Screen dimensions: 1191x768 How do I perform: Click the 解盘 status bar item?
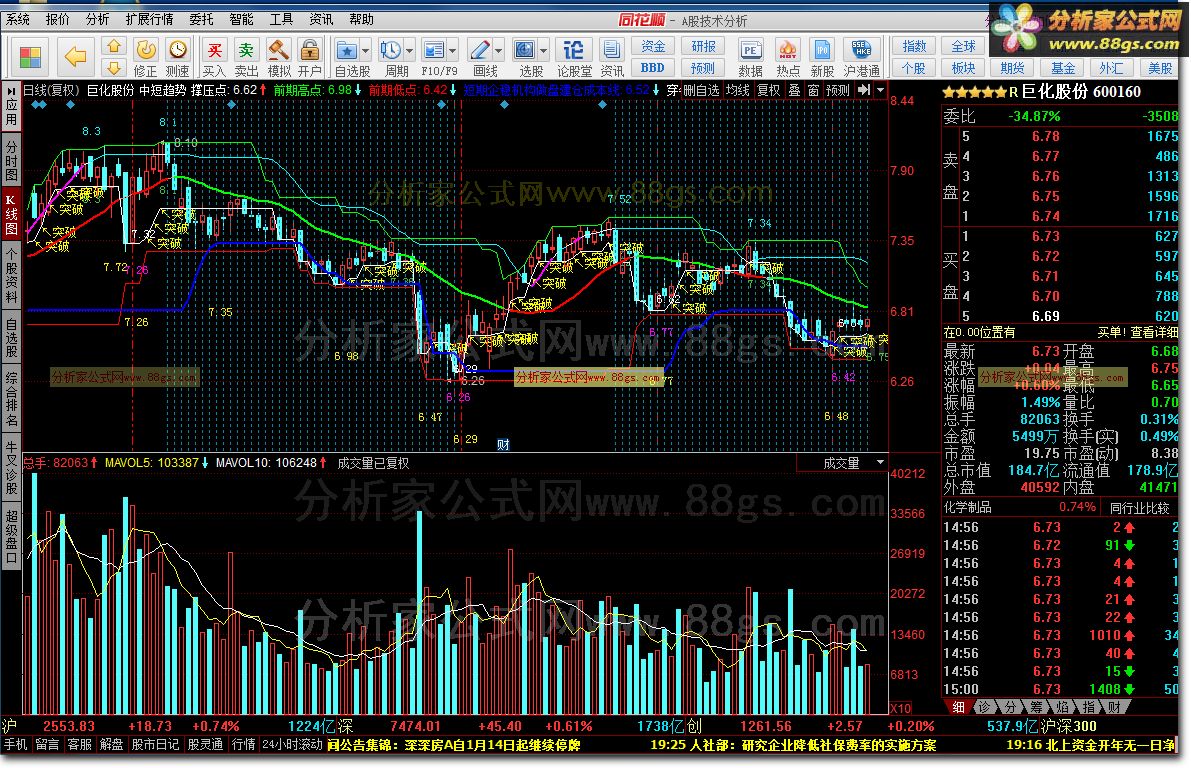tap(111, 745)
